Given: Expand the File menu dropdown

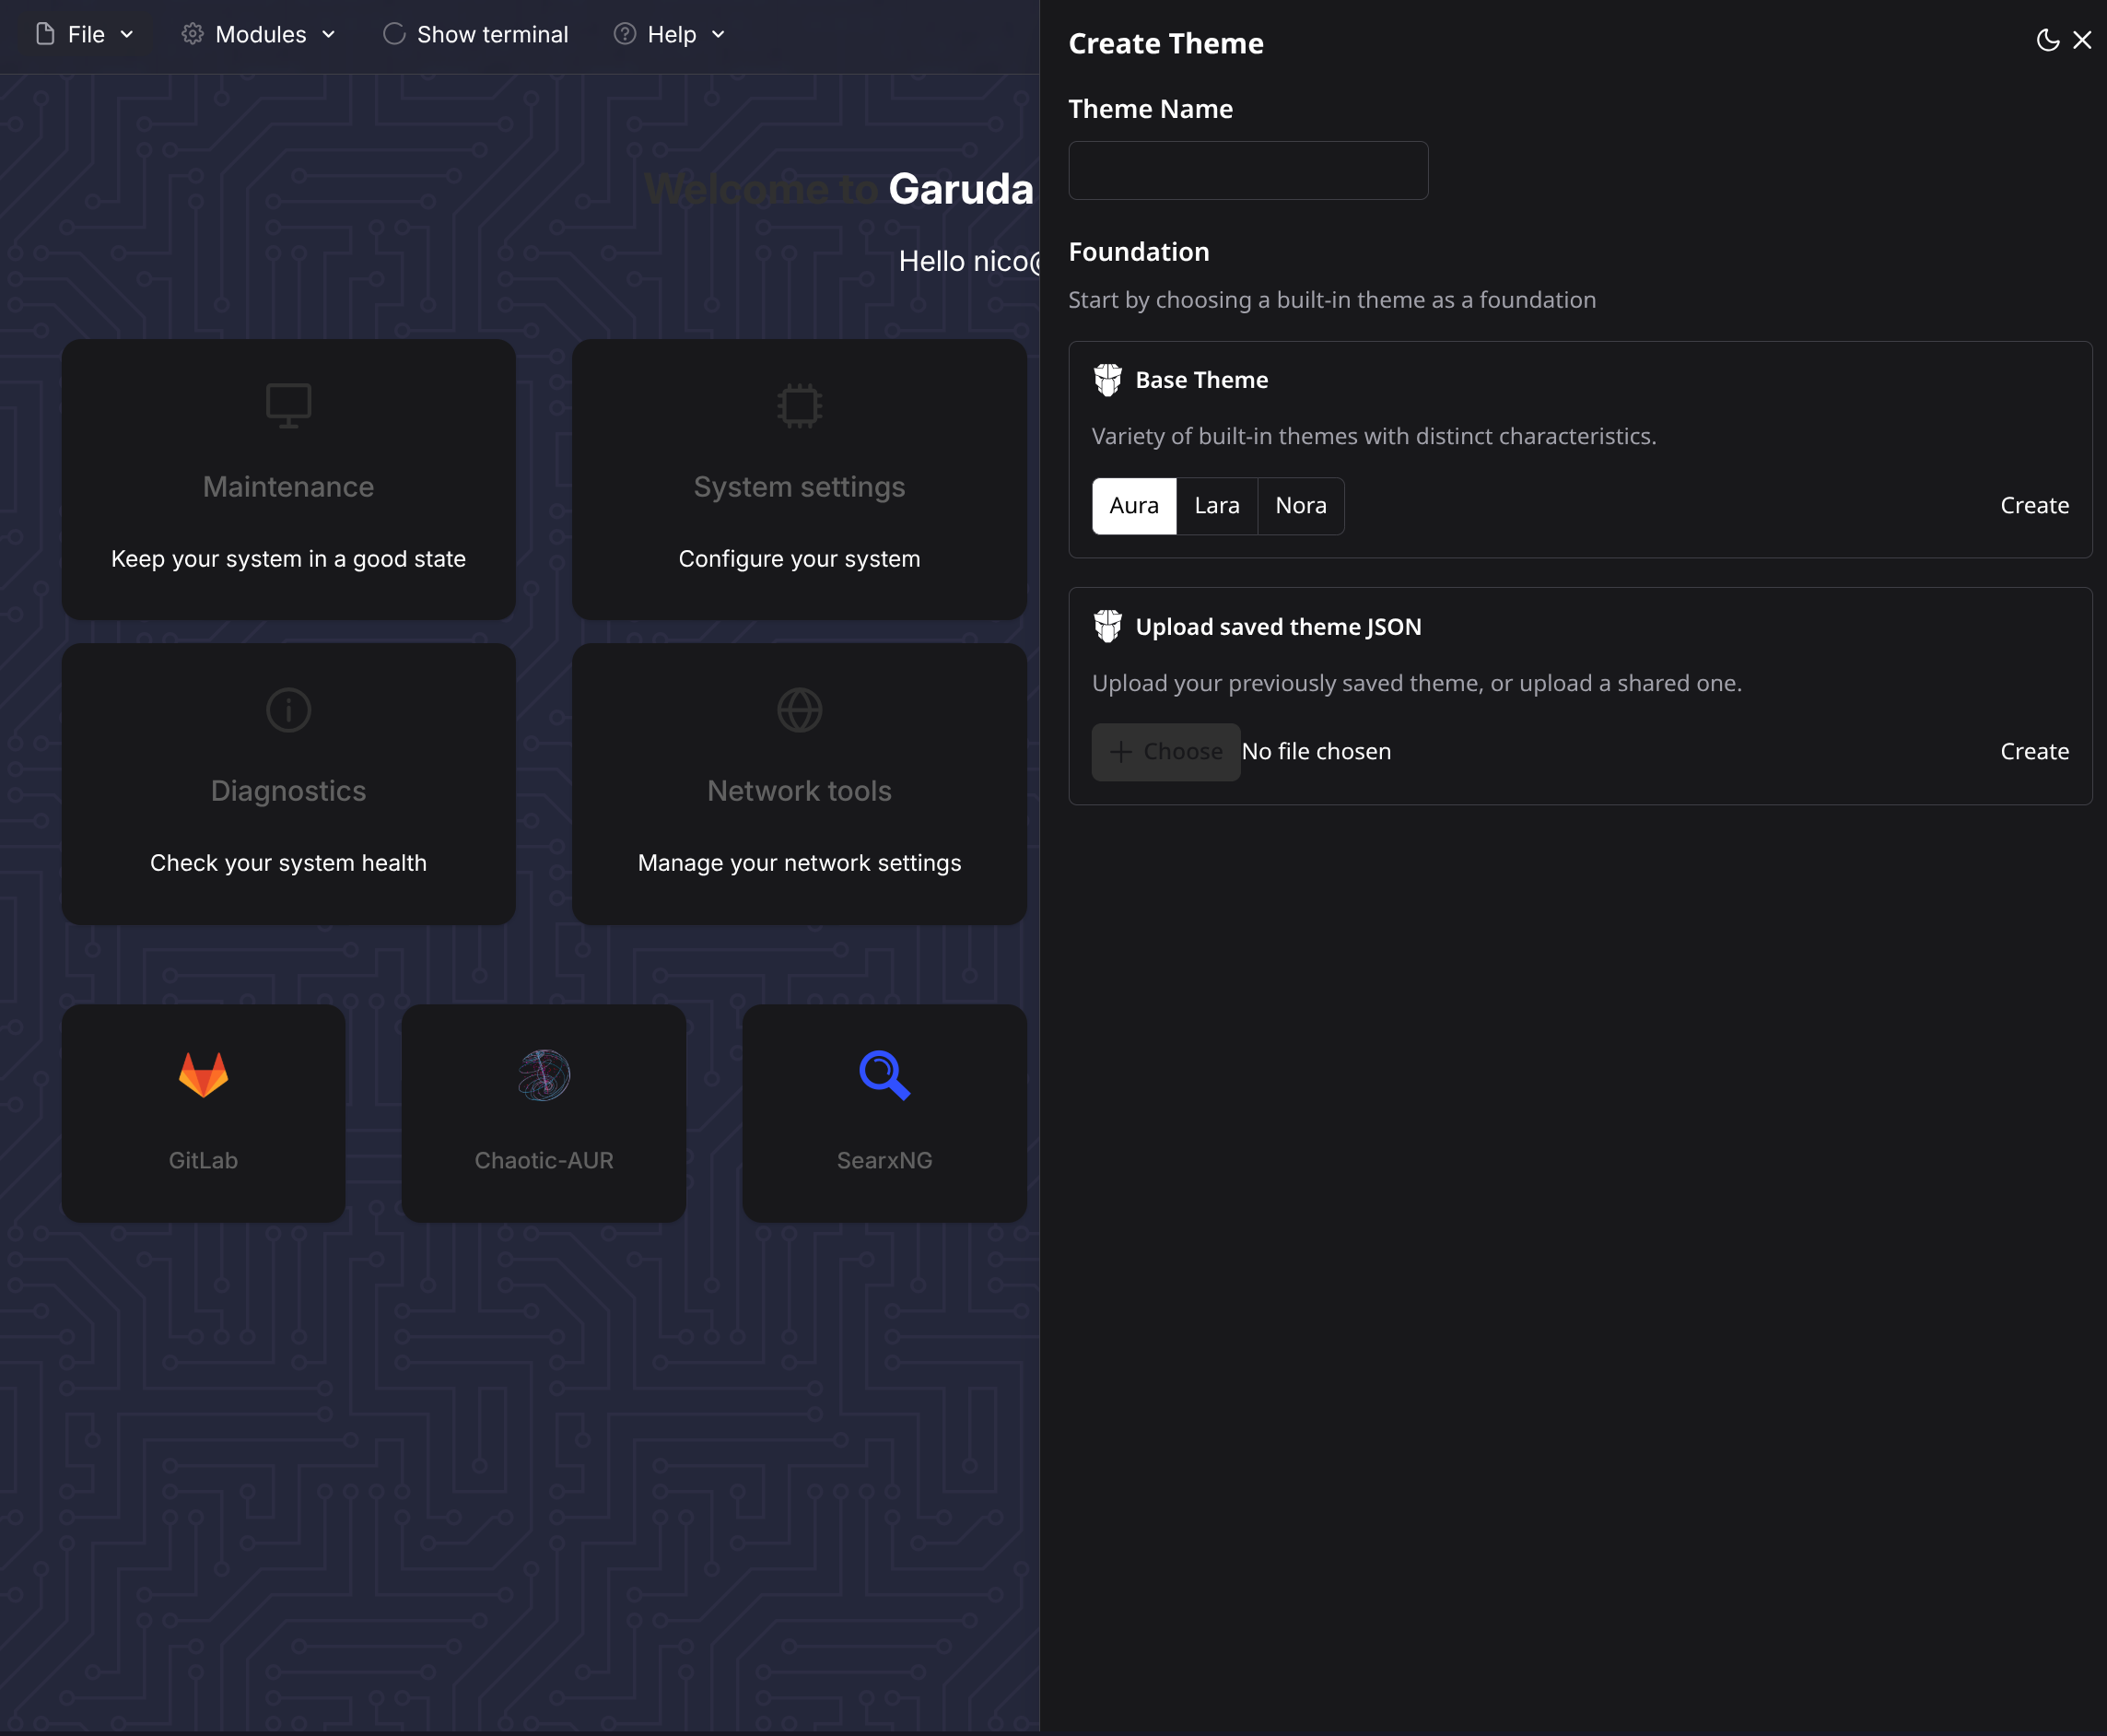Looking at the screenshot, I should [85, 35].
